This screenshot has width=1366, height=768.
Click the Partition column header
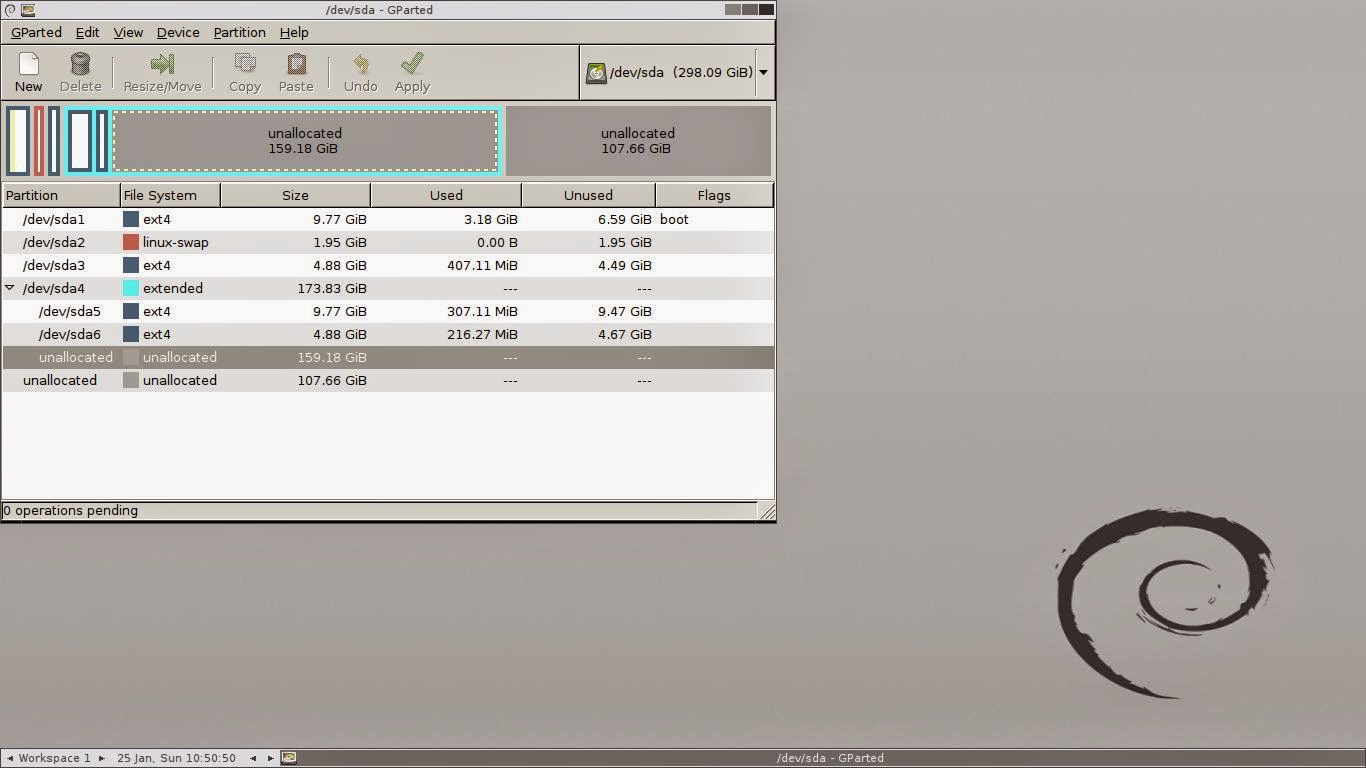click(x=61, y=195)
